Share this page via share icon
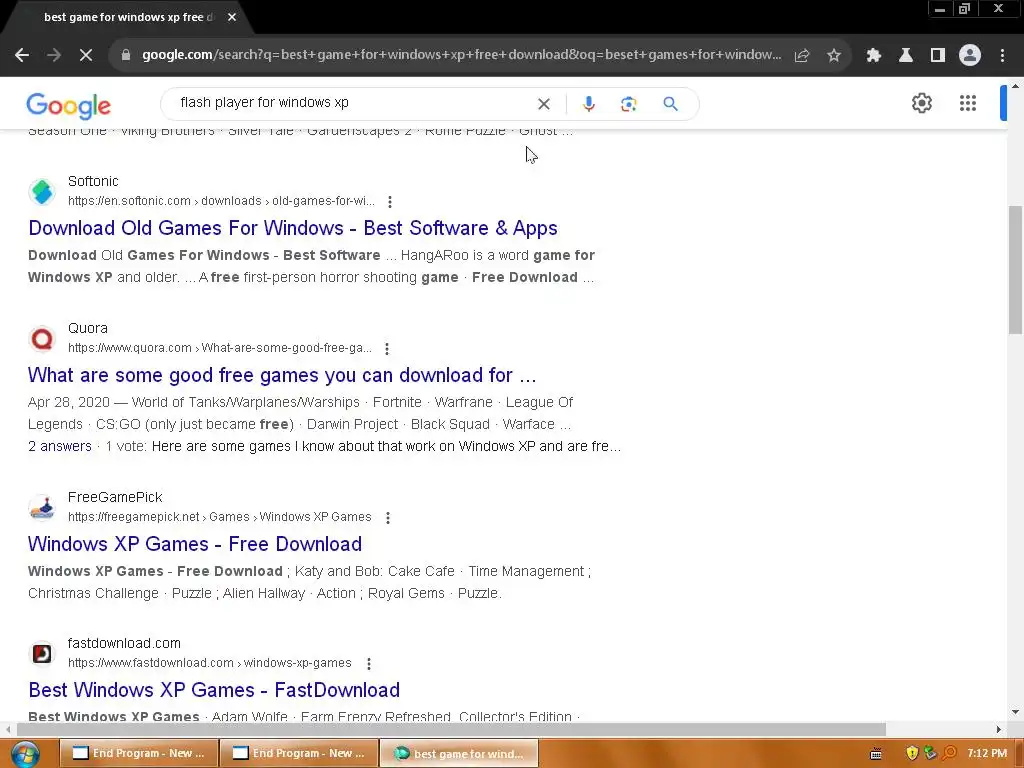Image resolution: width=1024 pixels, height=768 pixels. 802,56
